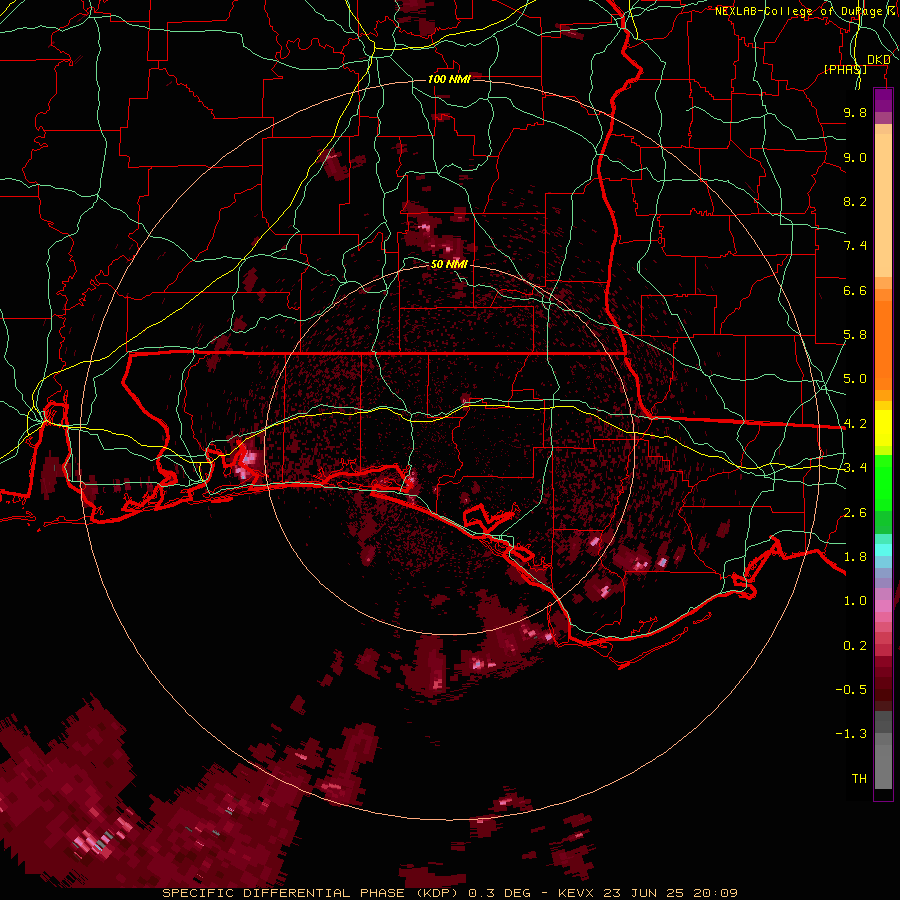Click the 0.3 DEG elevation text

[x=499, y=893]
